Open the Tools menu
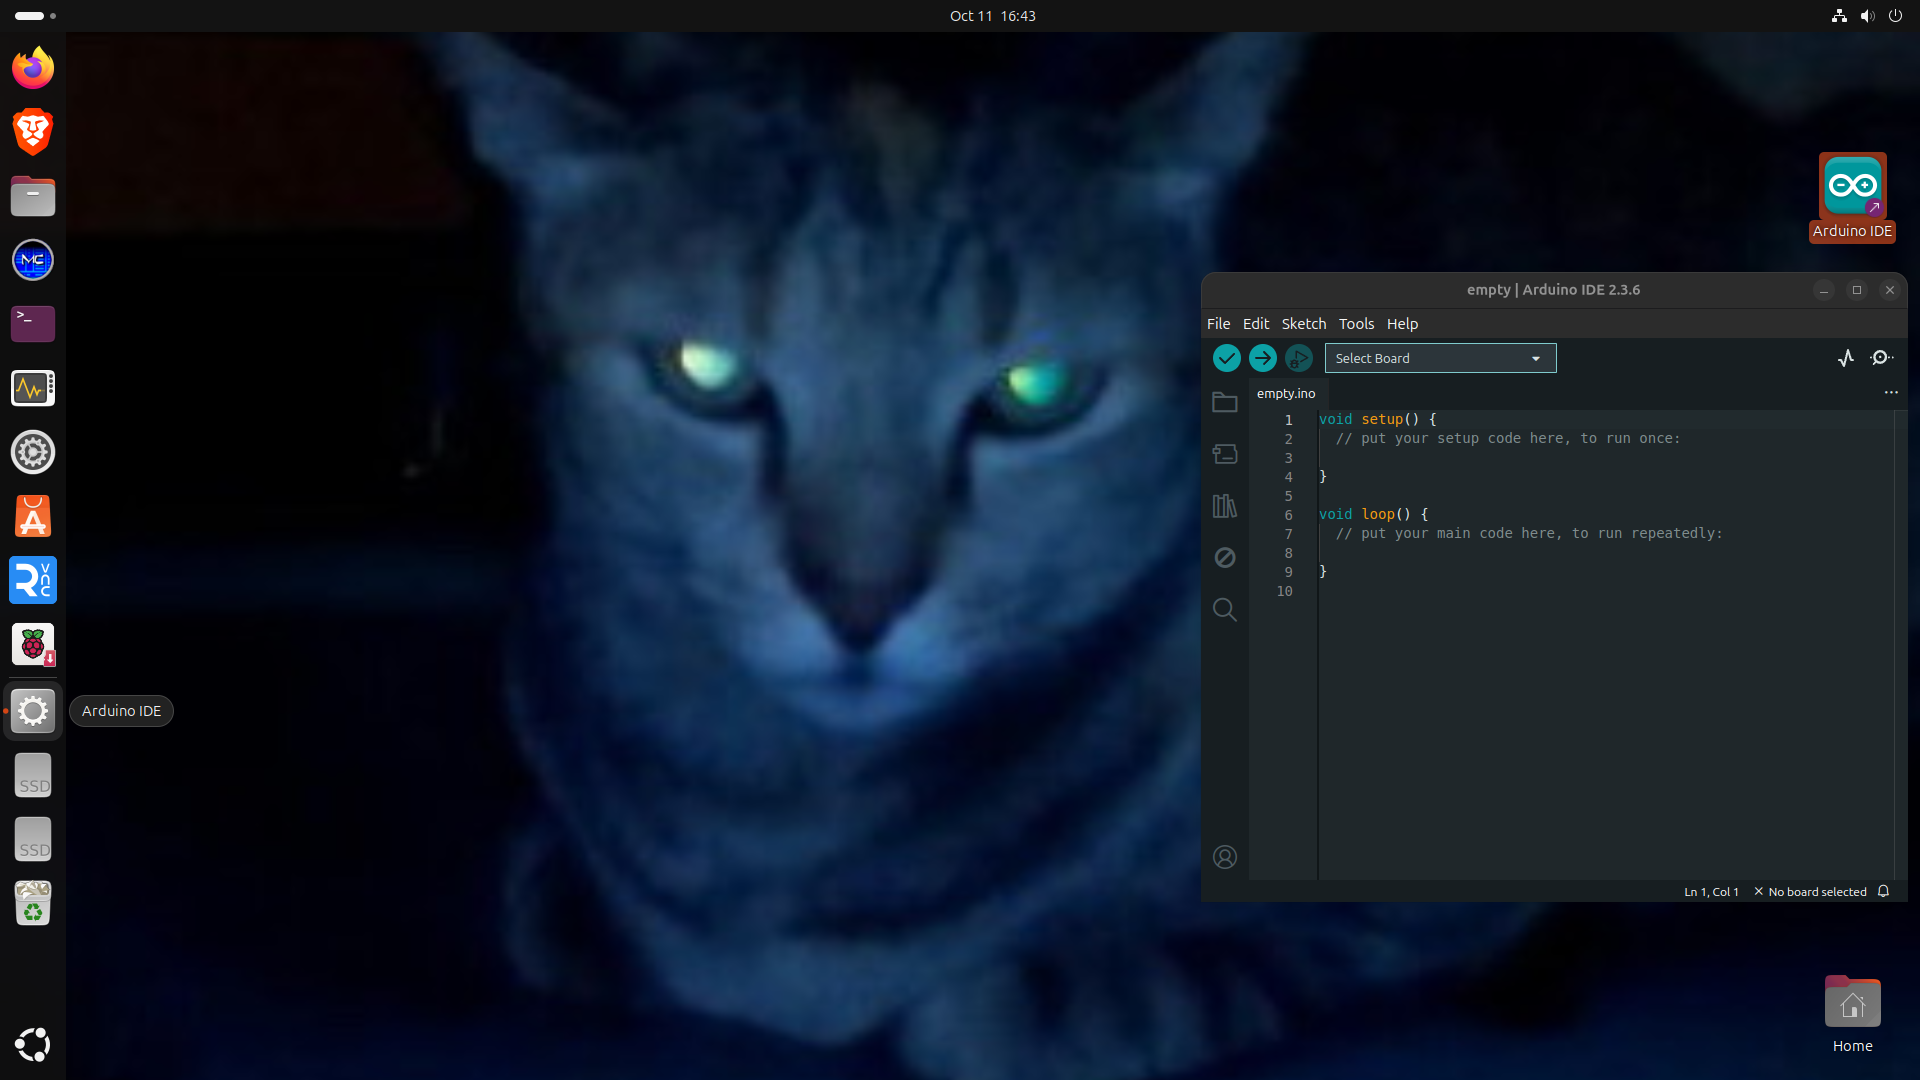Image resolution: width=1920 pixels, height=1080 pixels. [x=1356, y=324]
